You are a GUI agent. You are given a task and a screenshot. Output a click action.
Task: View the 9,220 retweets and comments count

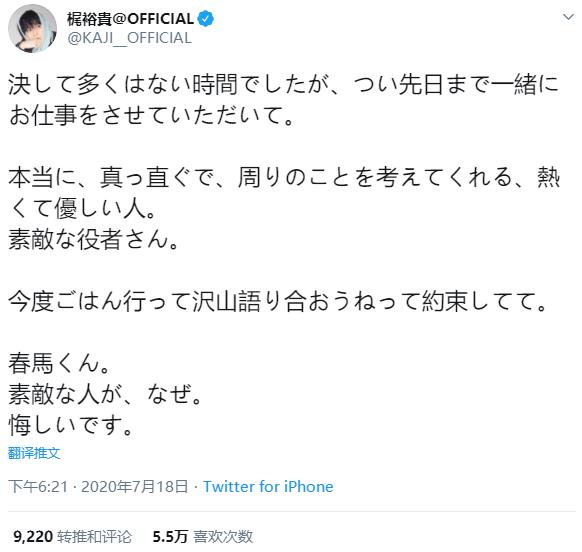33,536
